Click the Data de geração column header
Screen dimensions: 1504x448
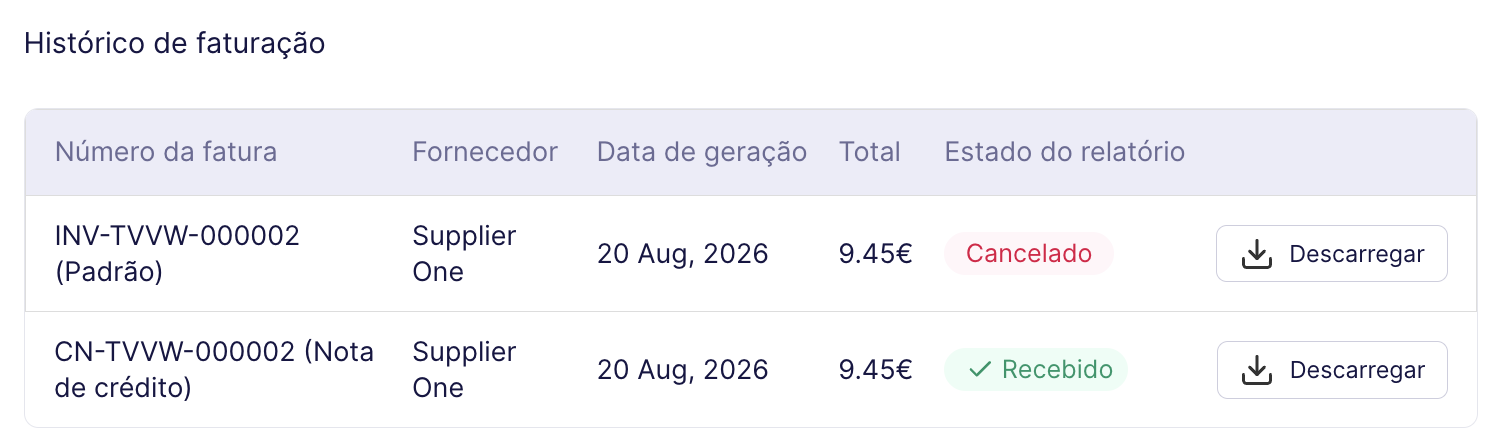702,152
